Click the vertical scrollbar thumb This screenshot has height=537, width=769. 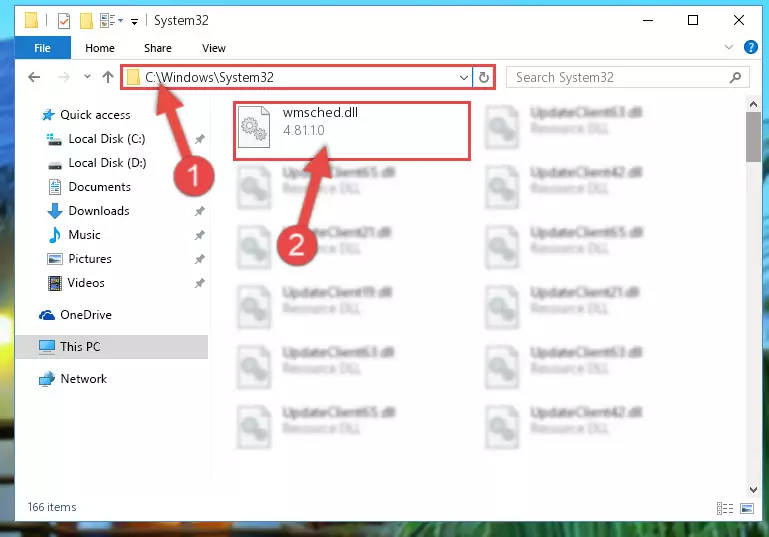pyautogui.click(x=753, y=137)
